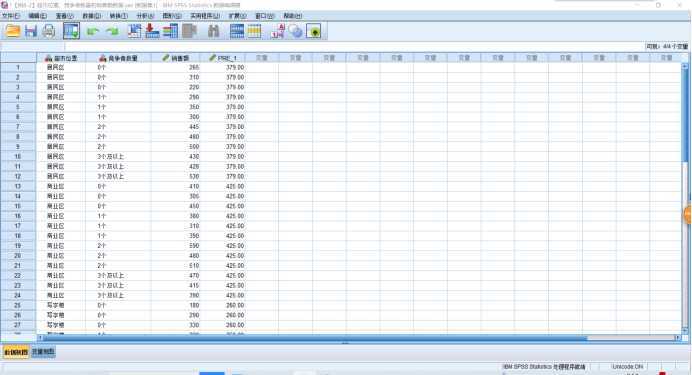Click the blue grid Split File icon
This screenshot has width=692, height=375.
237,31
